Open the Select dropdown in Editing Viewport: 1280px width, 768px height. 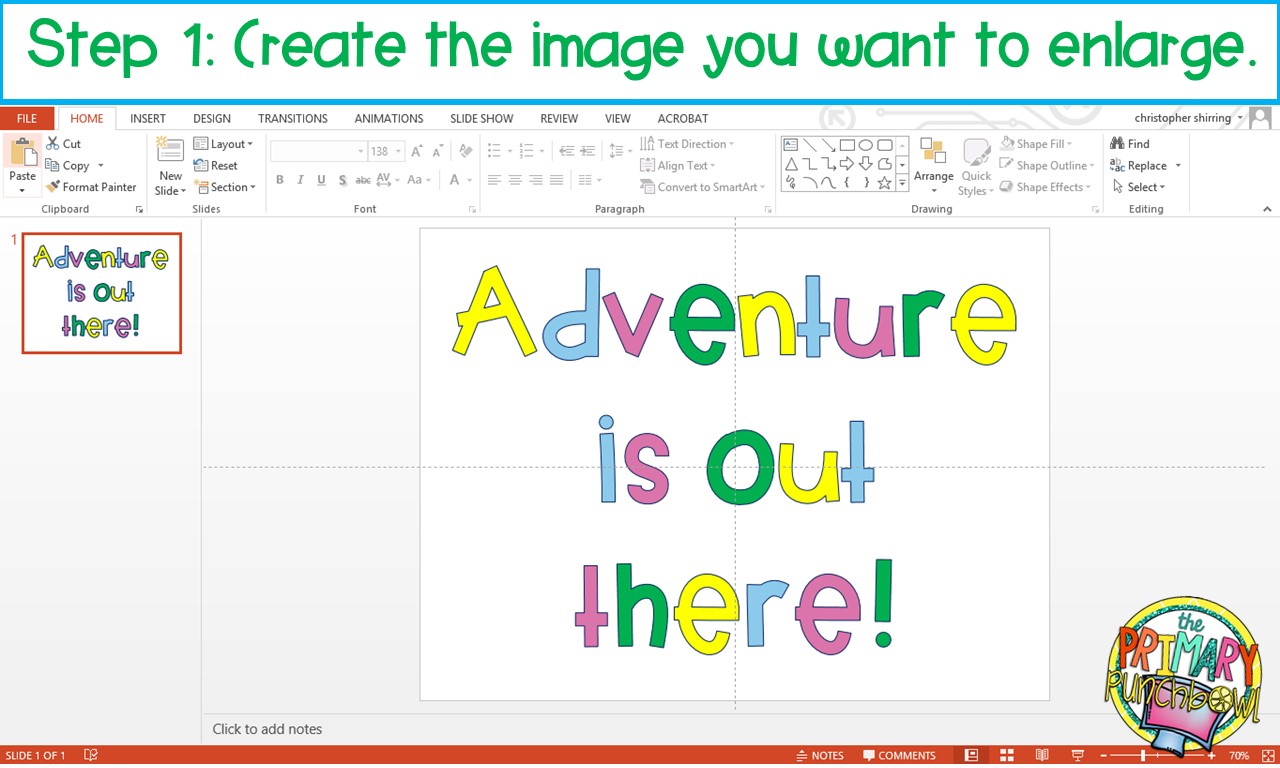click(x=1138, y=187)
